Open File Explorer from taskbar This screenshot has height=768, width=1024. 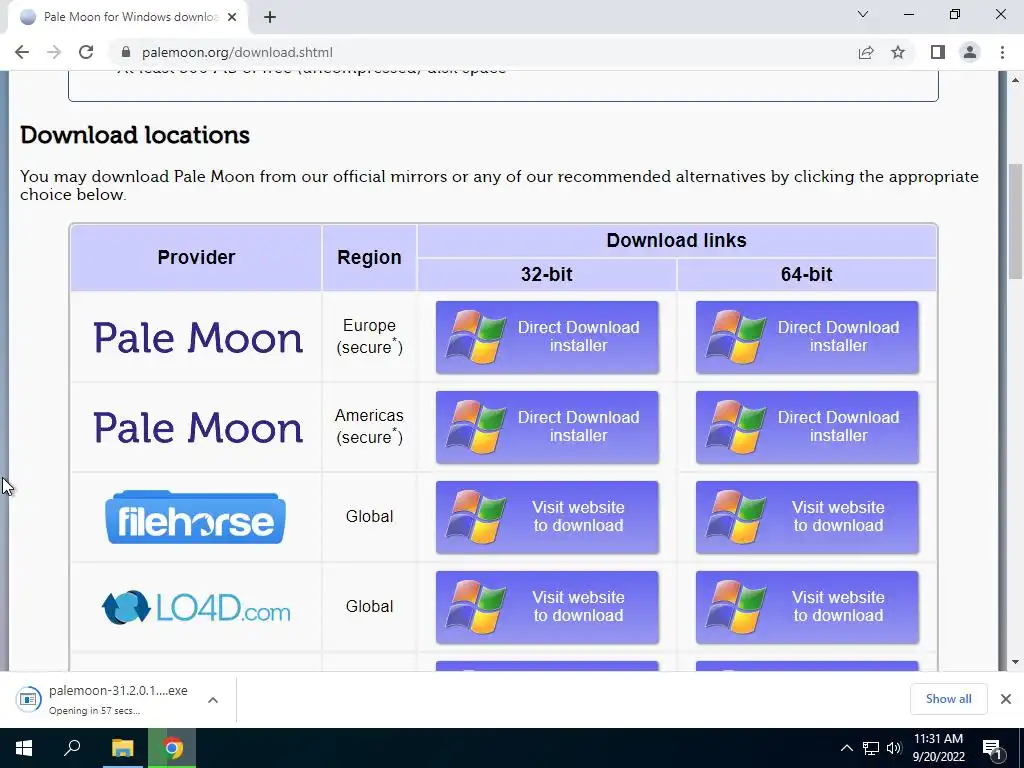[122, 748]
